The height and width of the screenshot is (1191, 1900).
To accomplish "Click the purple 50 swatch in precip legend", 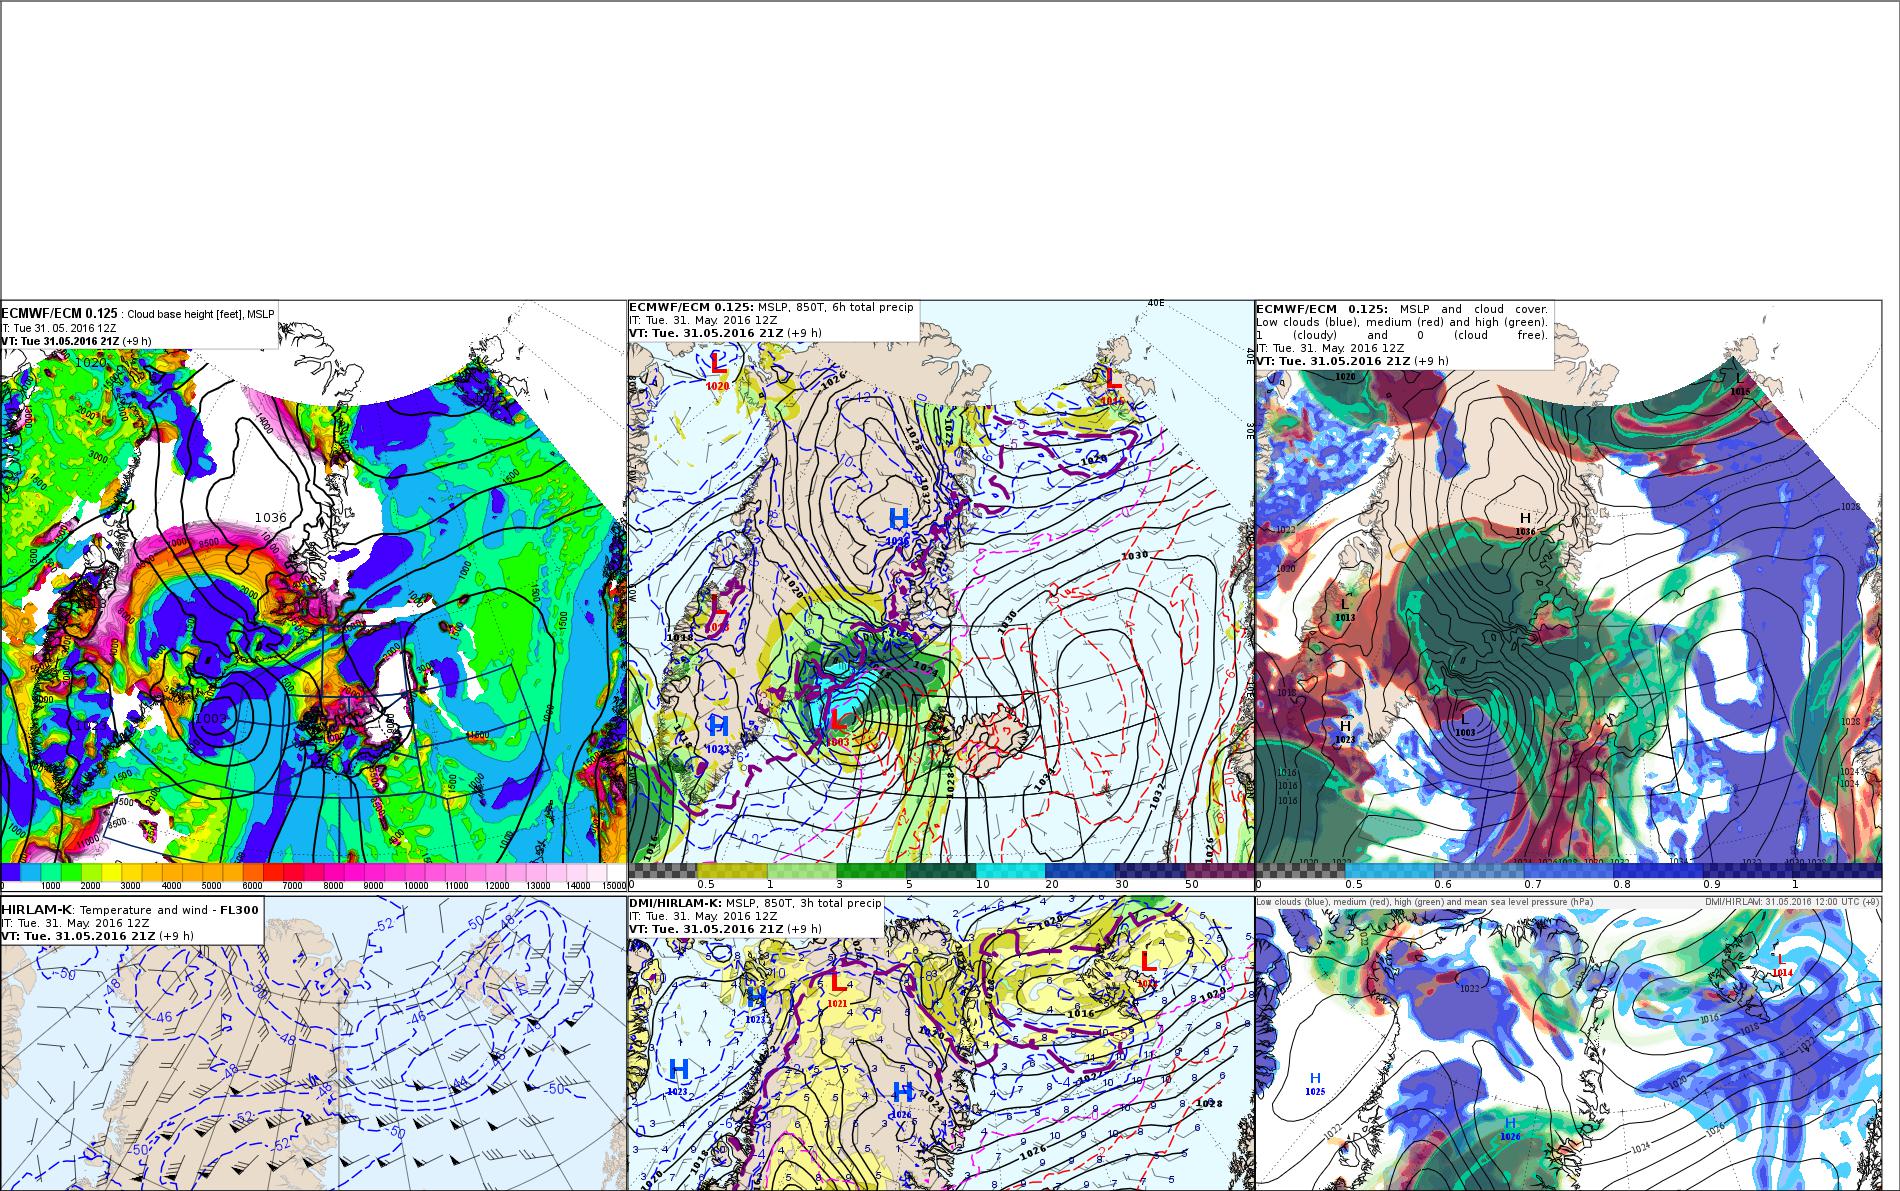I will click(1221, 871).
